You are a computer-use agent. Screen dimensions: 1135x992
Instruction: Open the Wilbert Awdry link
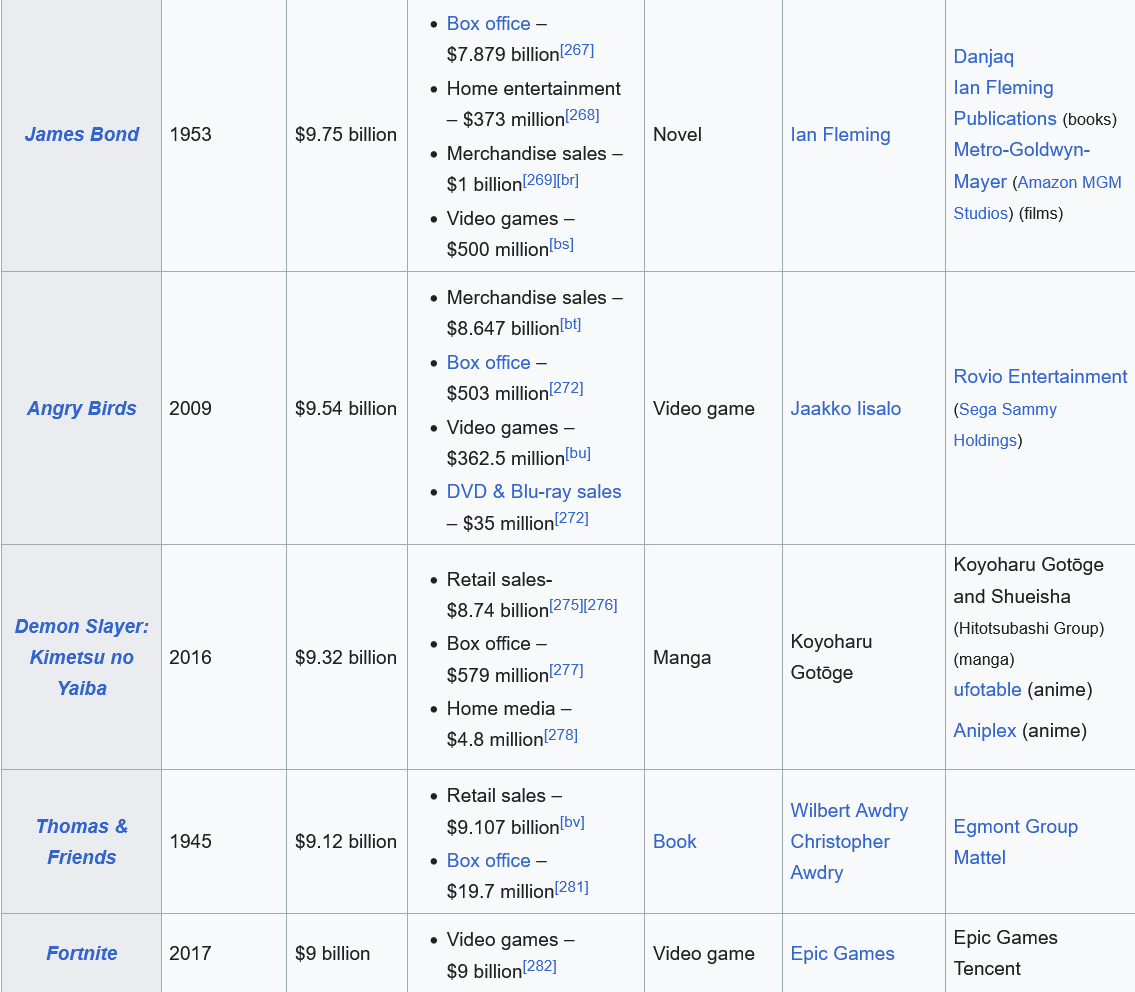coord(849,810)
